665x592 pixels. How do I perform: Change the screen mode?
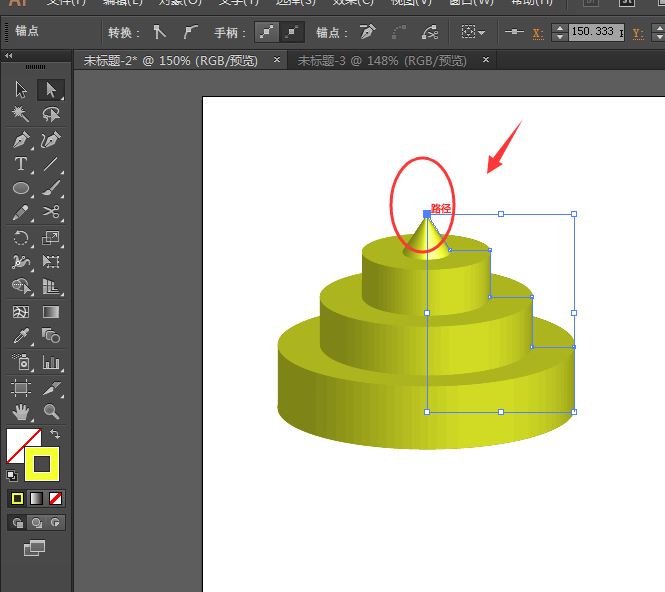pos(34,548)
